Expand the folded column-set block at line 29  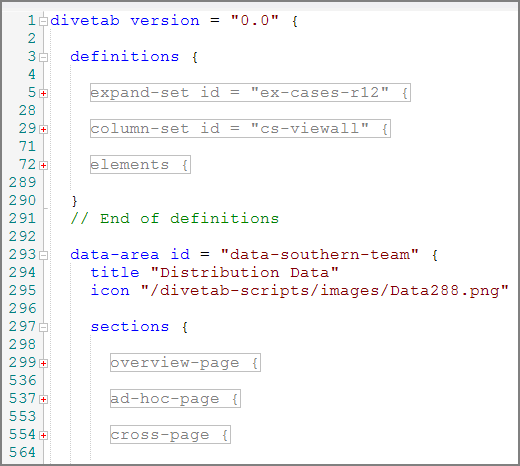(43, 130)
